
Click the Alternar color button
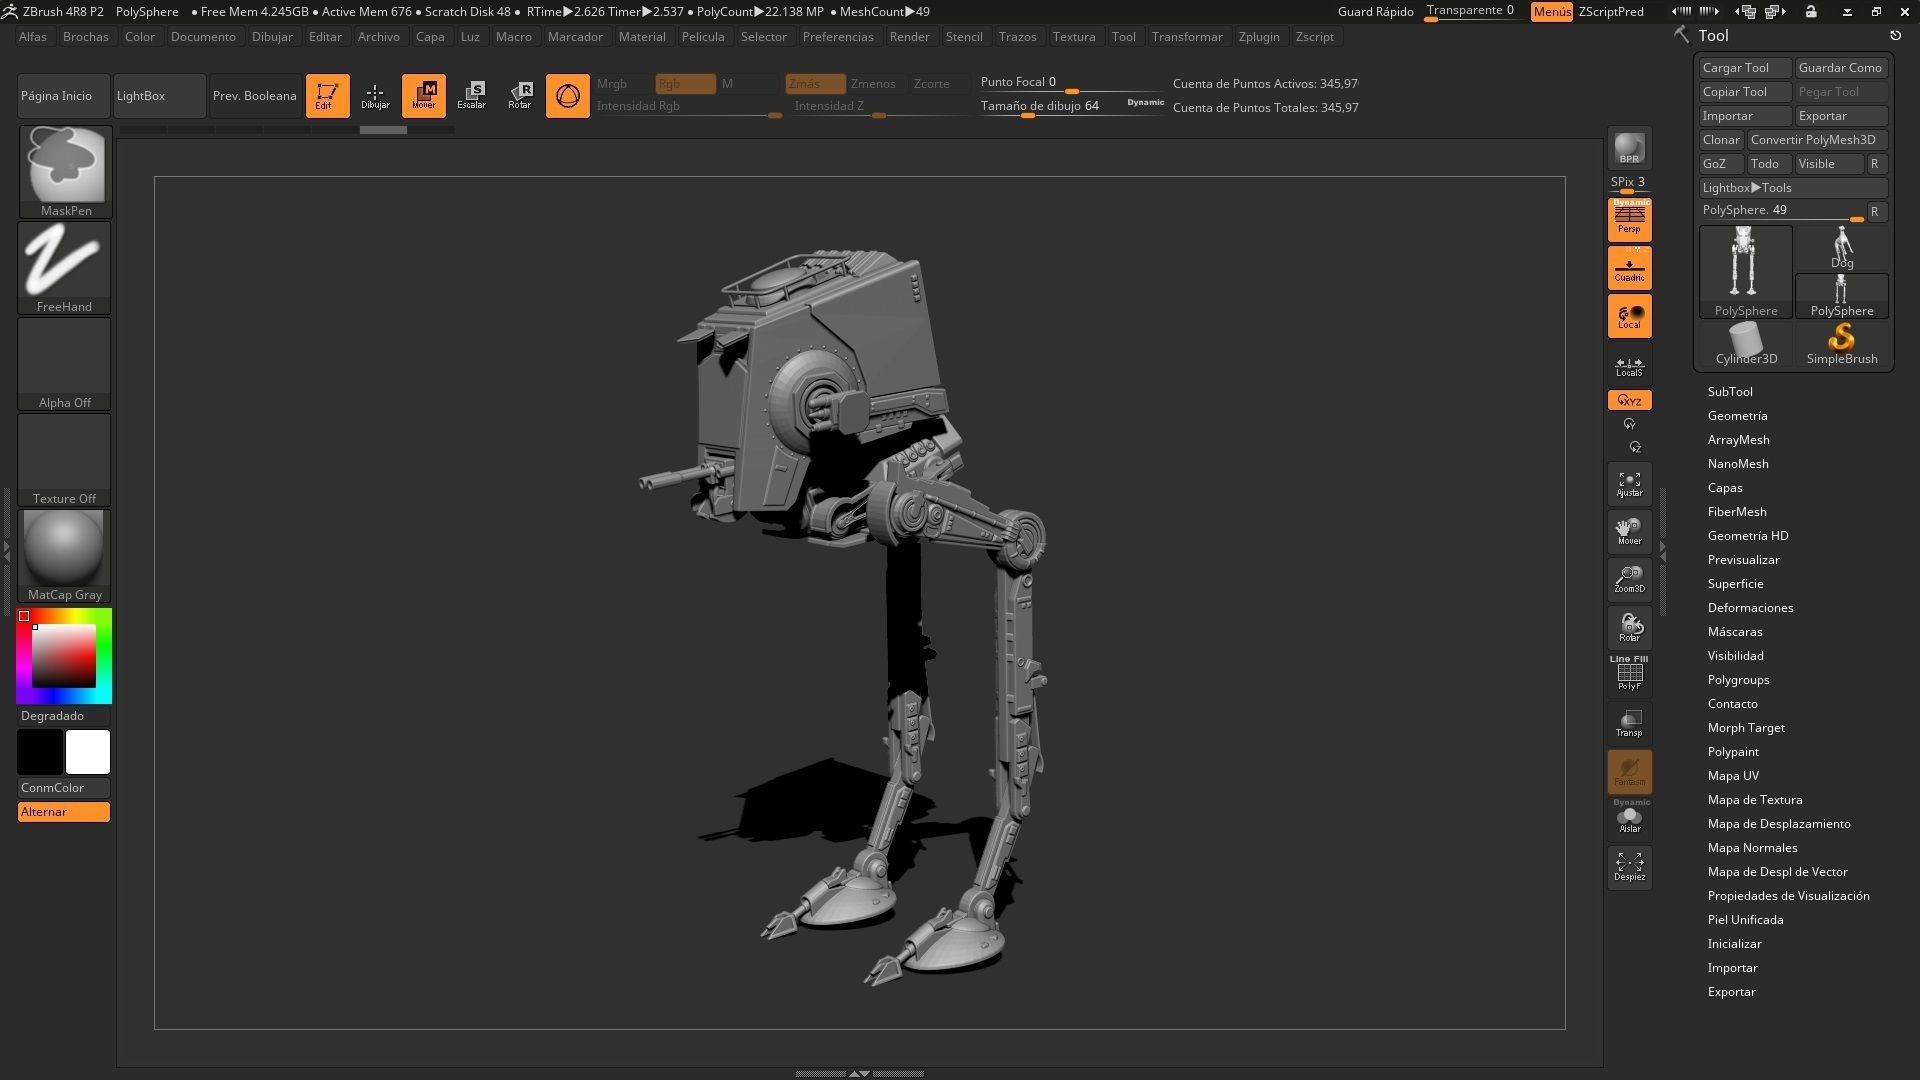click(64, 812)
